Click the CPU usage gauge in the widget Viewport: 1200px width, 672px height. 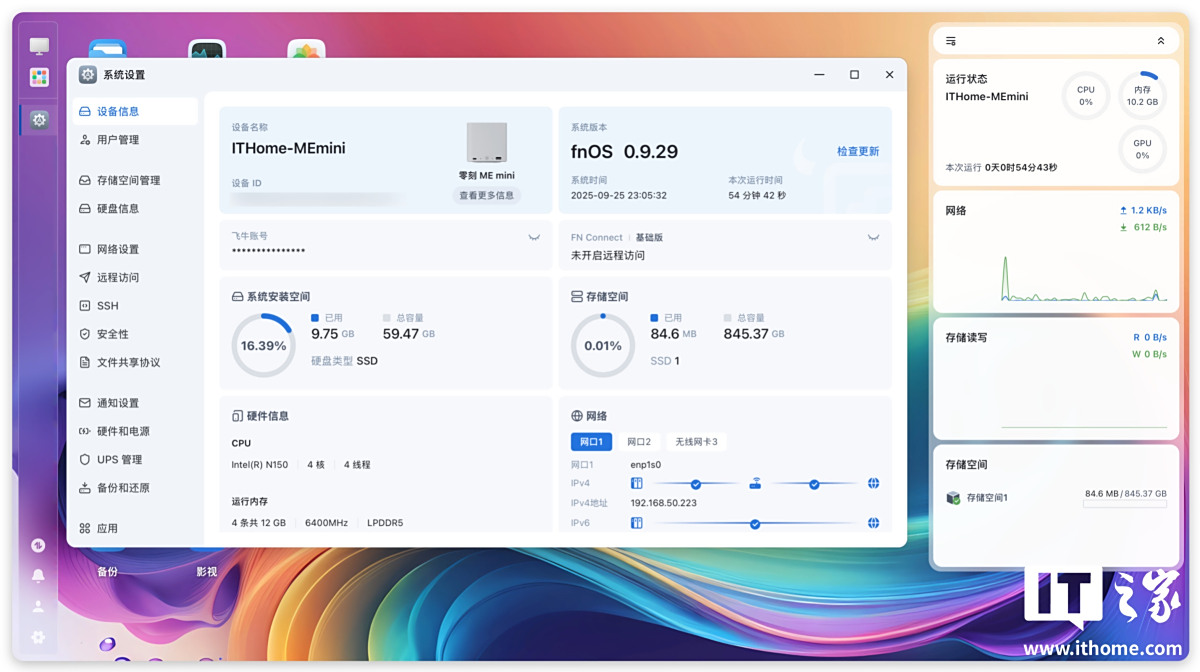tap(1085, 96)
